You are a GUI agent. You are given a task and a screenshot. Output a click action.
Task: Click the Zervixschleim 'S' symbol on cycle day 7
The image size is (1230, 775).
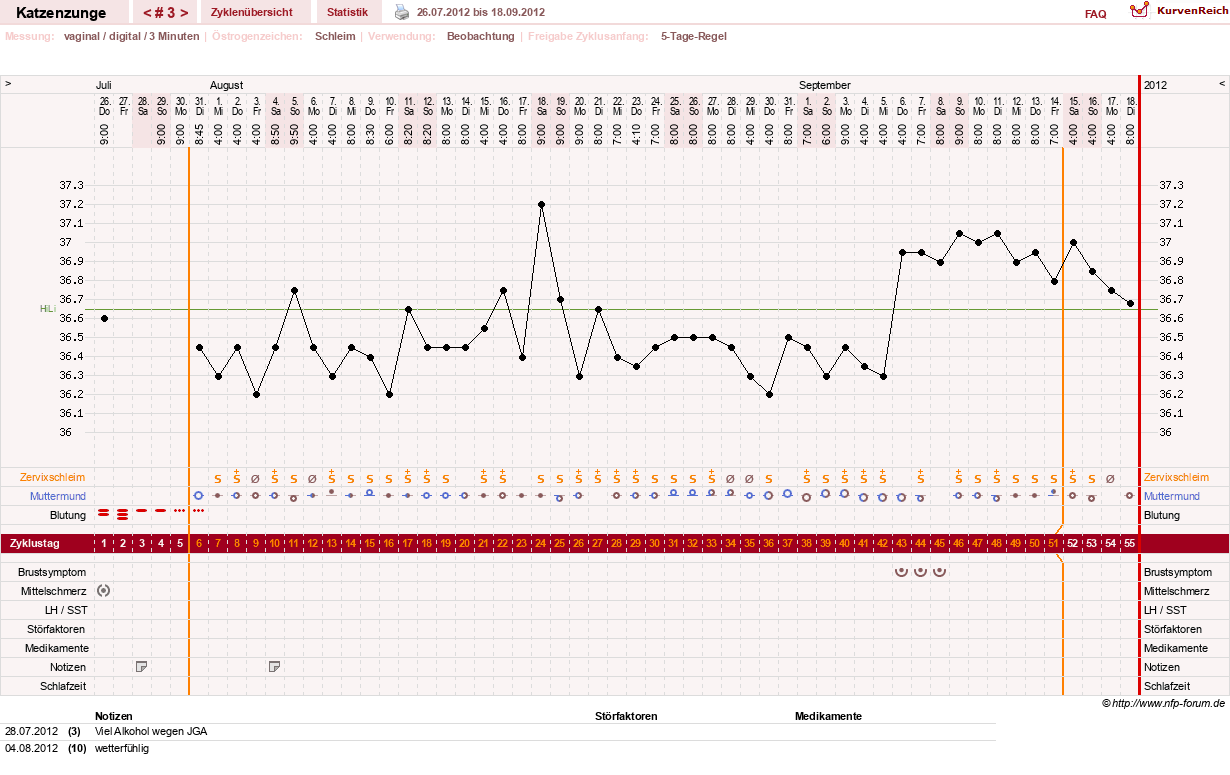point(218,478)
